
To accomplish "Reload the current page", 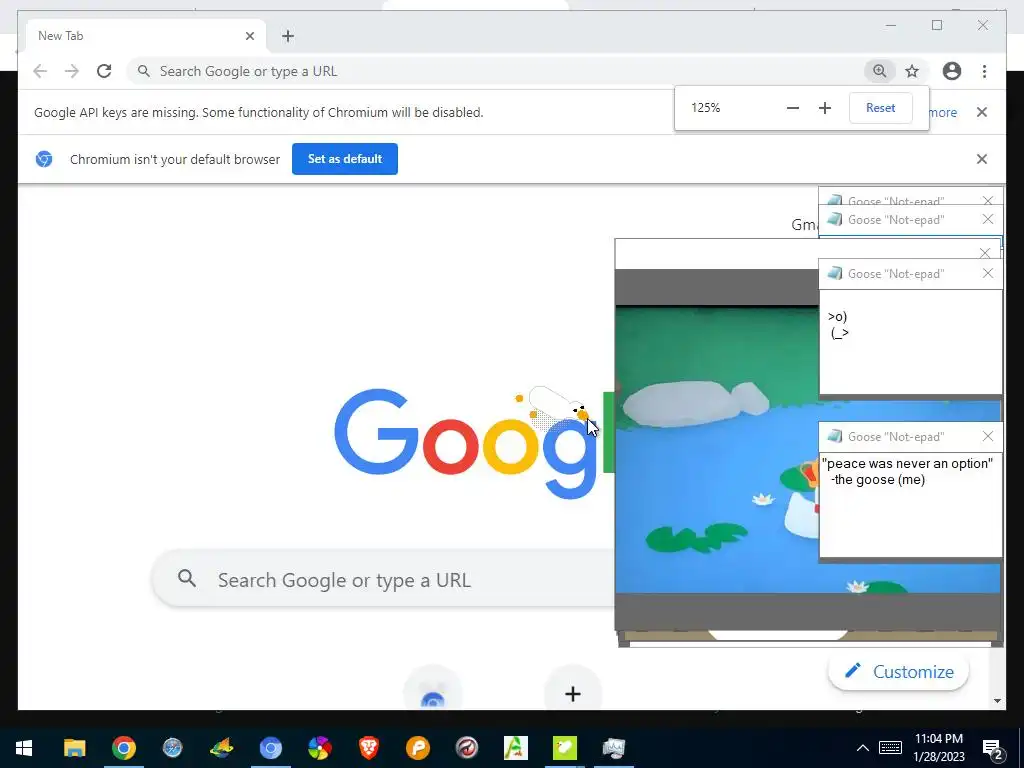I will (104, 71).
